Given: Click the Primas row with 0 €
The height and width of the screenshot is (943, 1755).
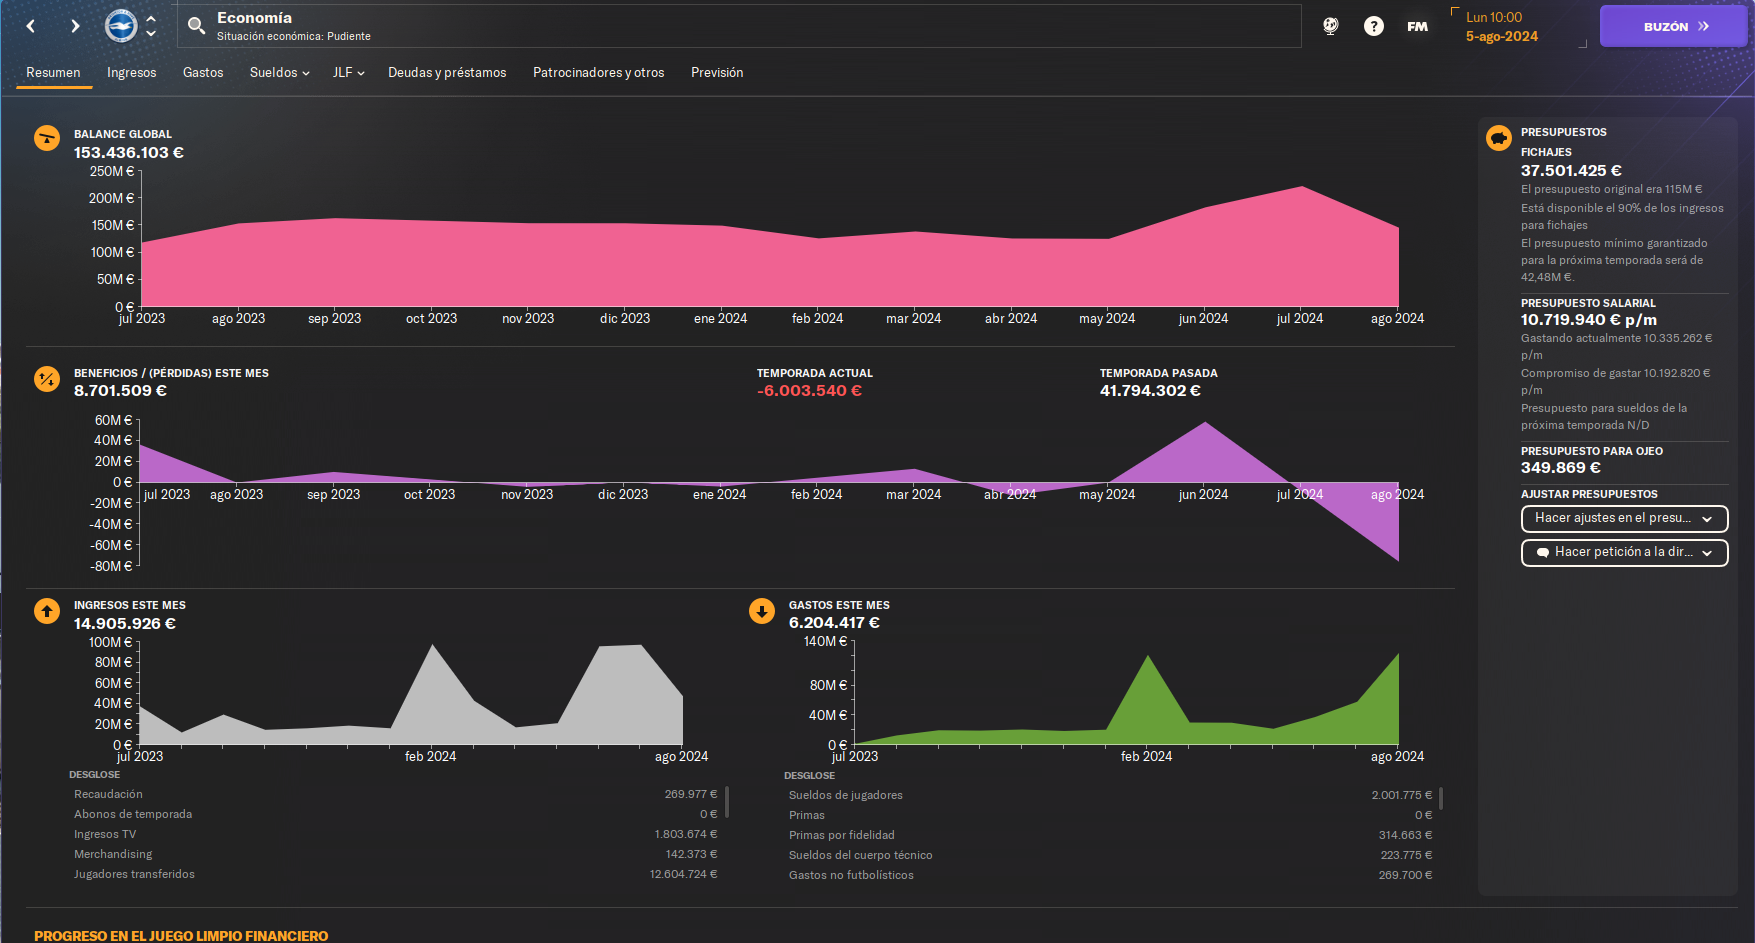Looking at the screenshot, I should tap(1110, 815).
